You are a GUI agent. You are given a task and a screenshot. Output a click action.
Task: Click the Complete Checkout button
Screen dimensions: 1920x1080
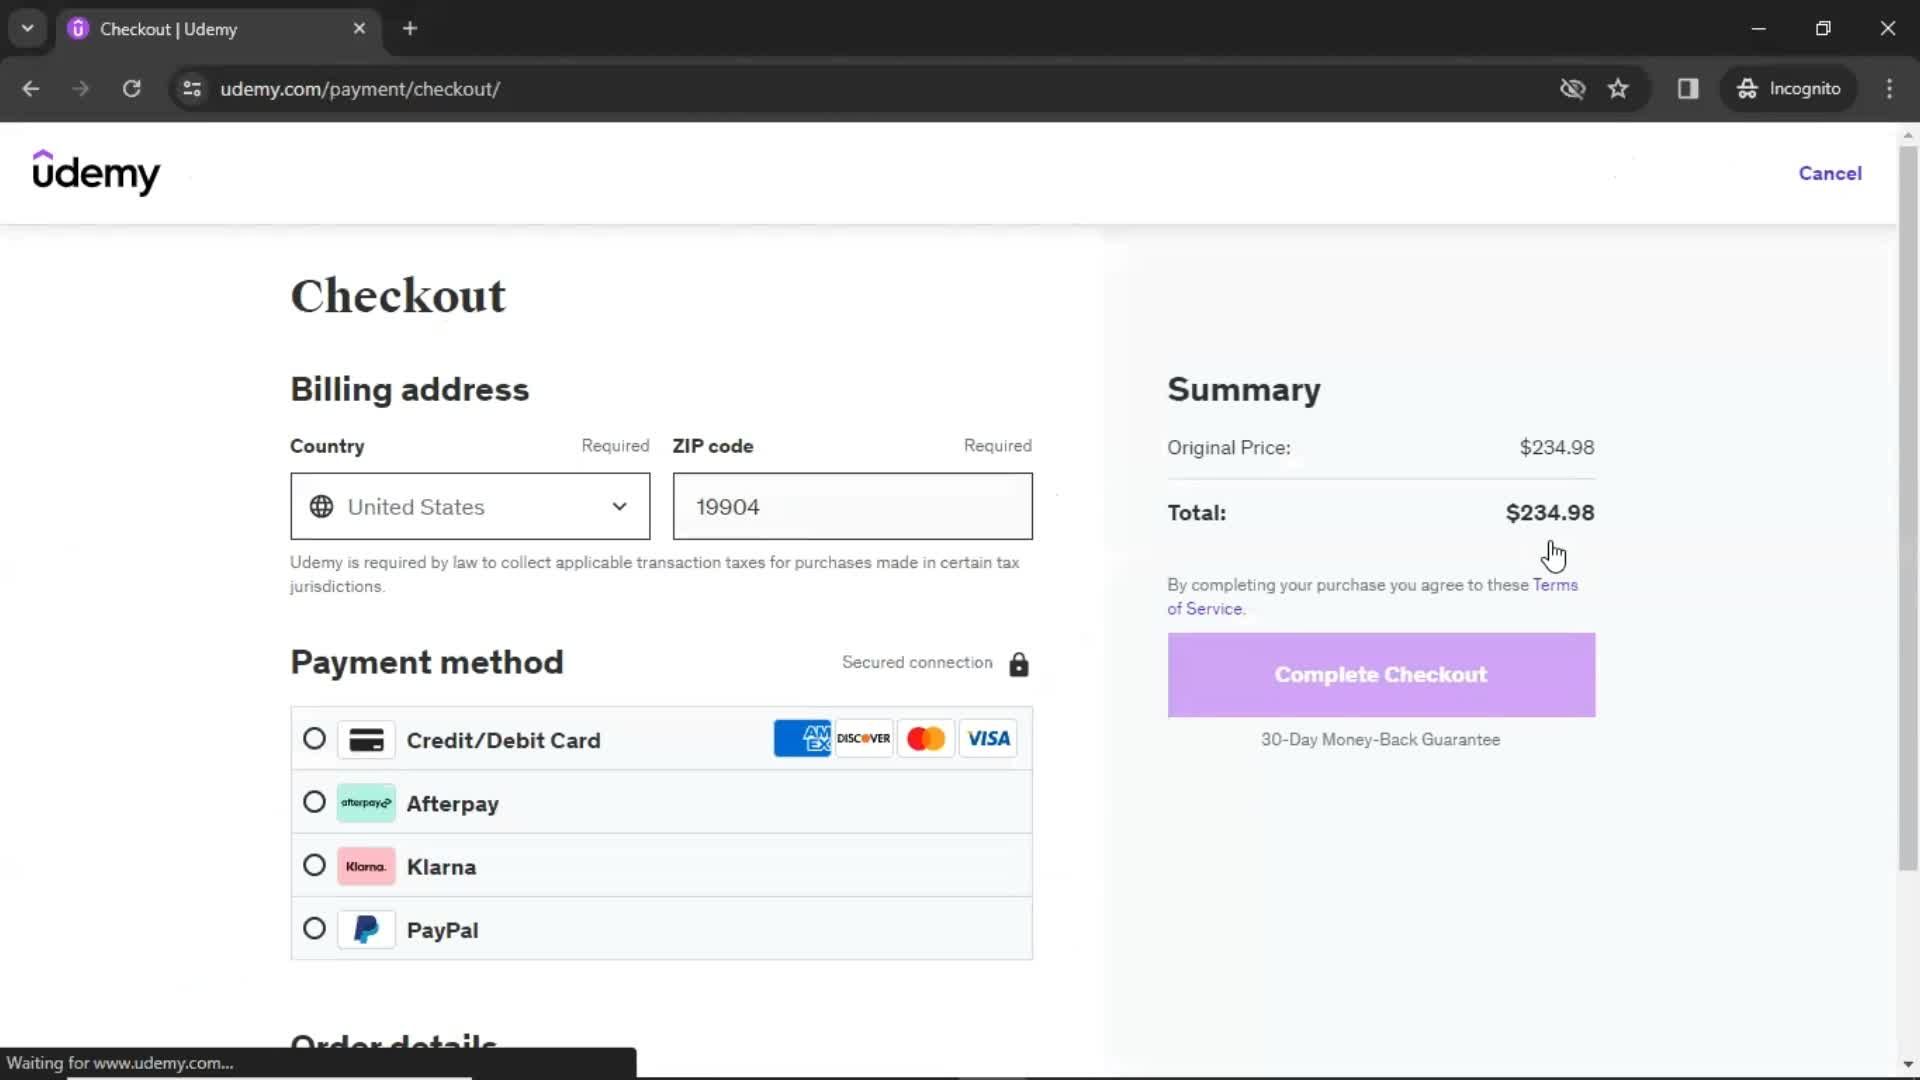[x=1381, y=674]
